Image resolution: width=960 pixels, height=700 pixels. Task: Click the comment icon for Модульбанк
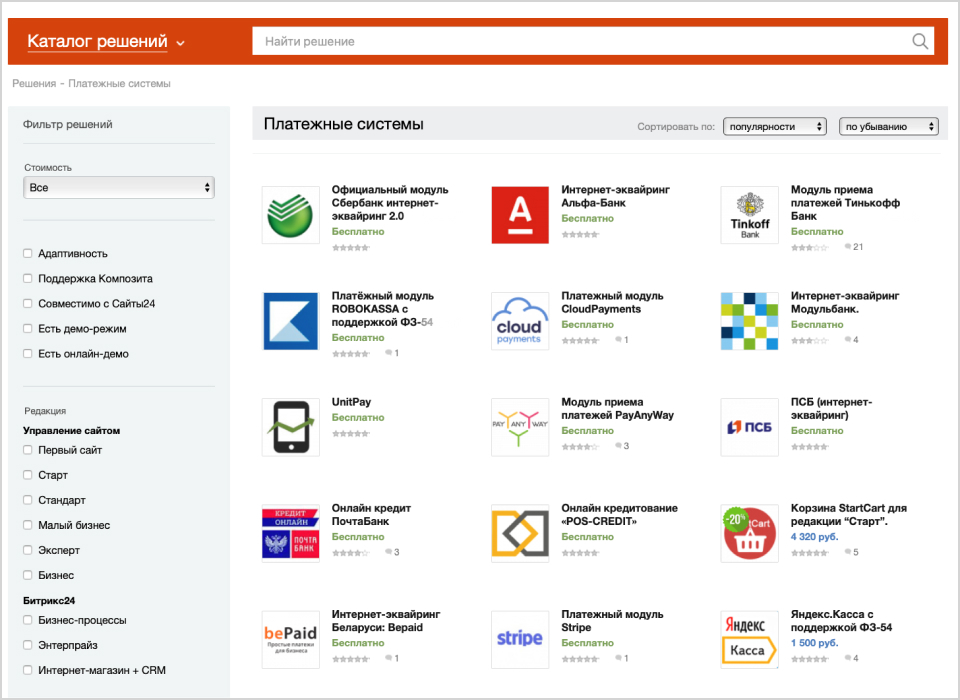pos(848,339)
